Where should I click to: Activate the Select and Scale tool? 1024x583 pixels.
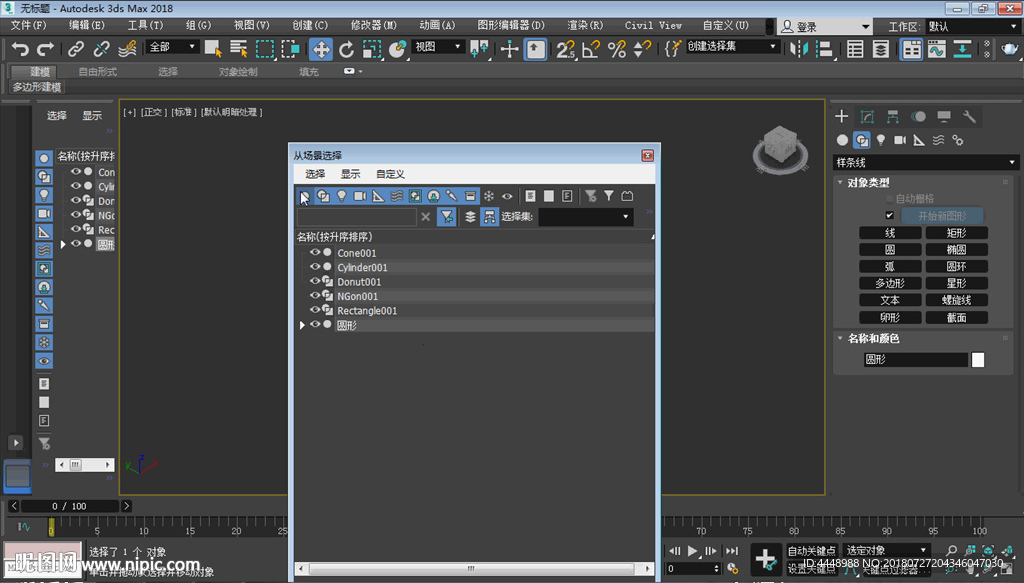pyautogui.click(x=372, y=49)
